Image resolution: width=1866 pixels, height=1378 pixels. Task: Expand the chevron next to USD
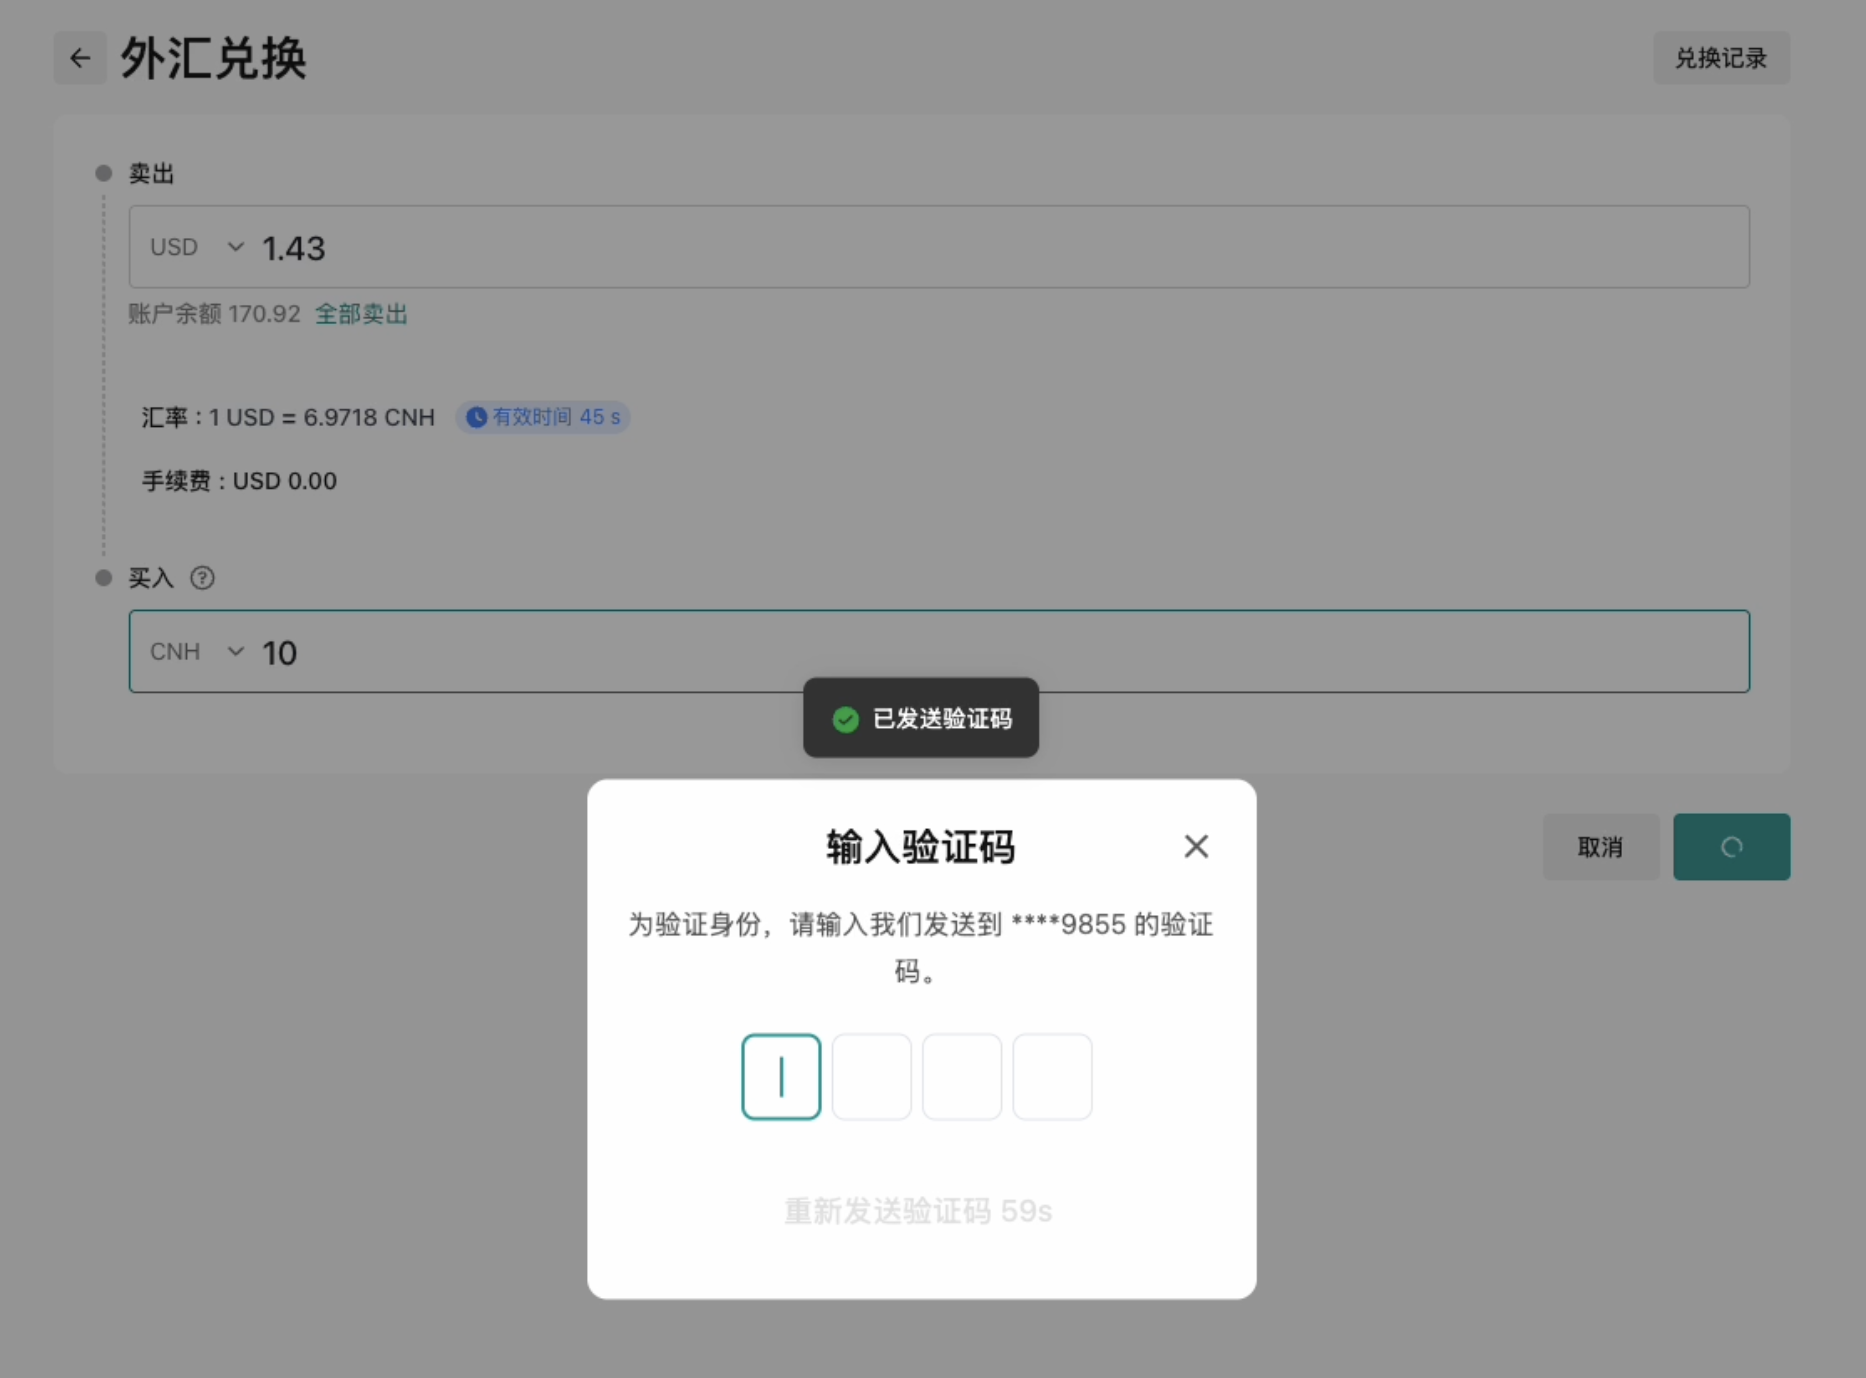(x=236, y=247)
